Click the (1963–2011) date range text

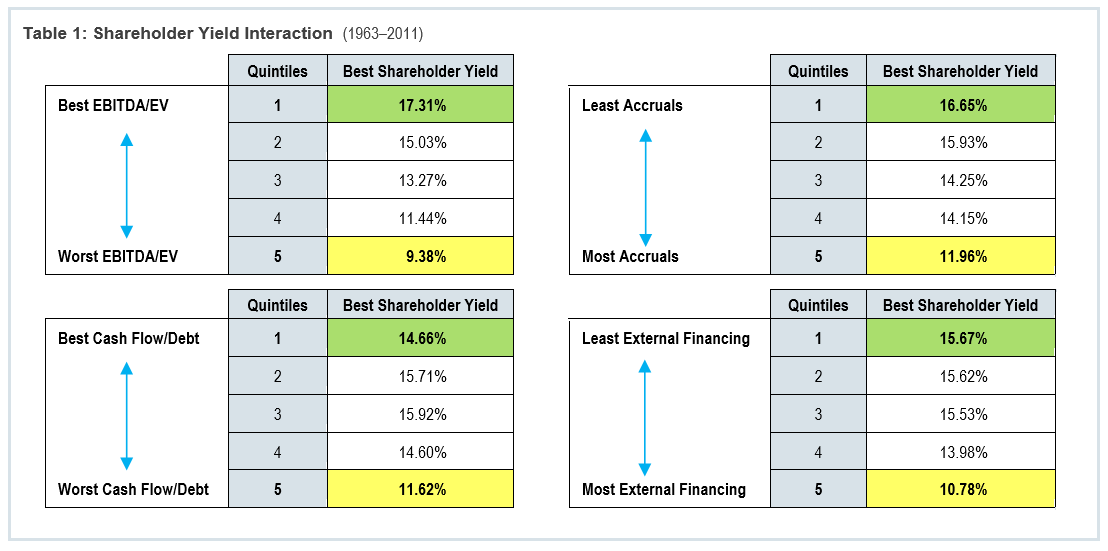(x=383, y=34)
